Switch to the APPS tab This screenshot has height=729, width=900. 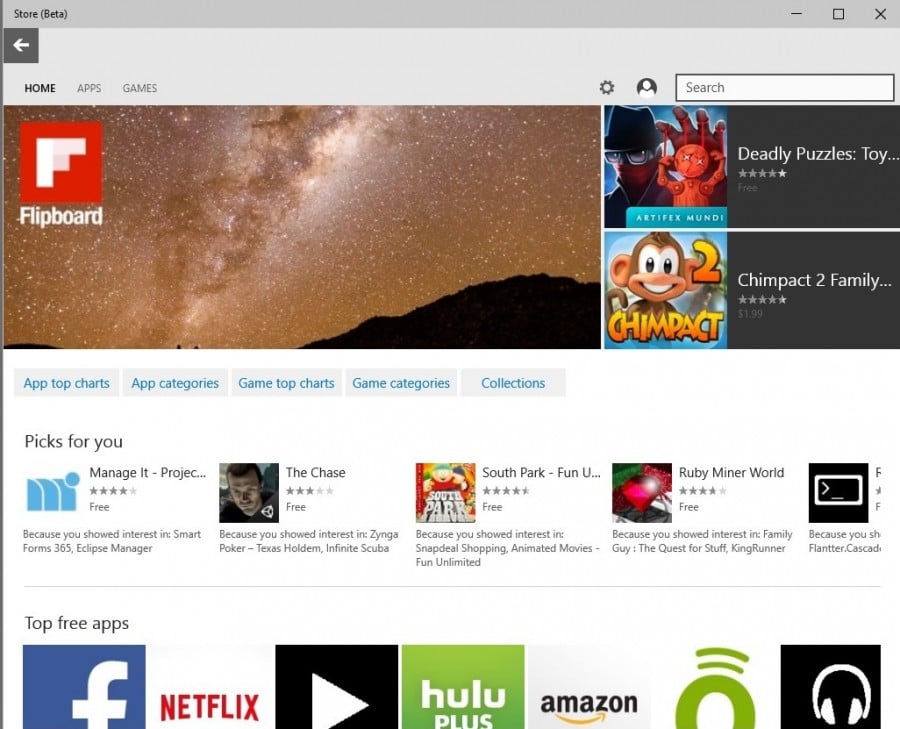point(89,88)
